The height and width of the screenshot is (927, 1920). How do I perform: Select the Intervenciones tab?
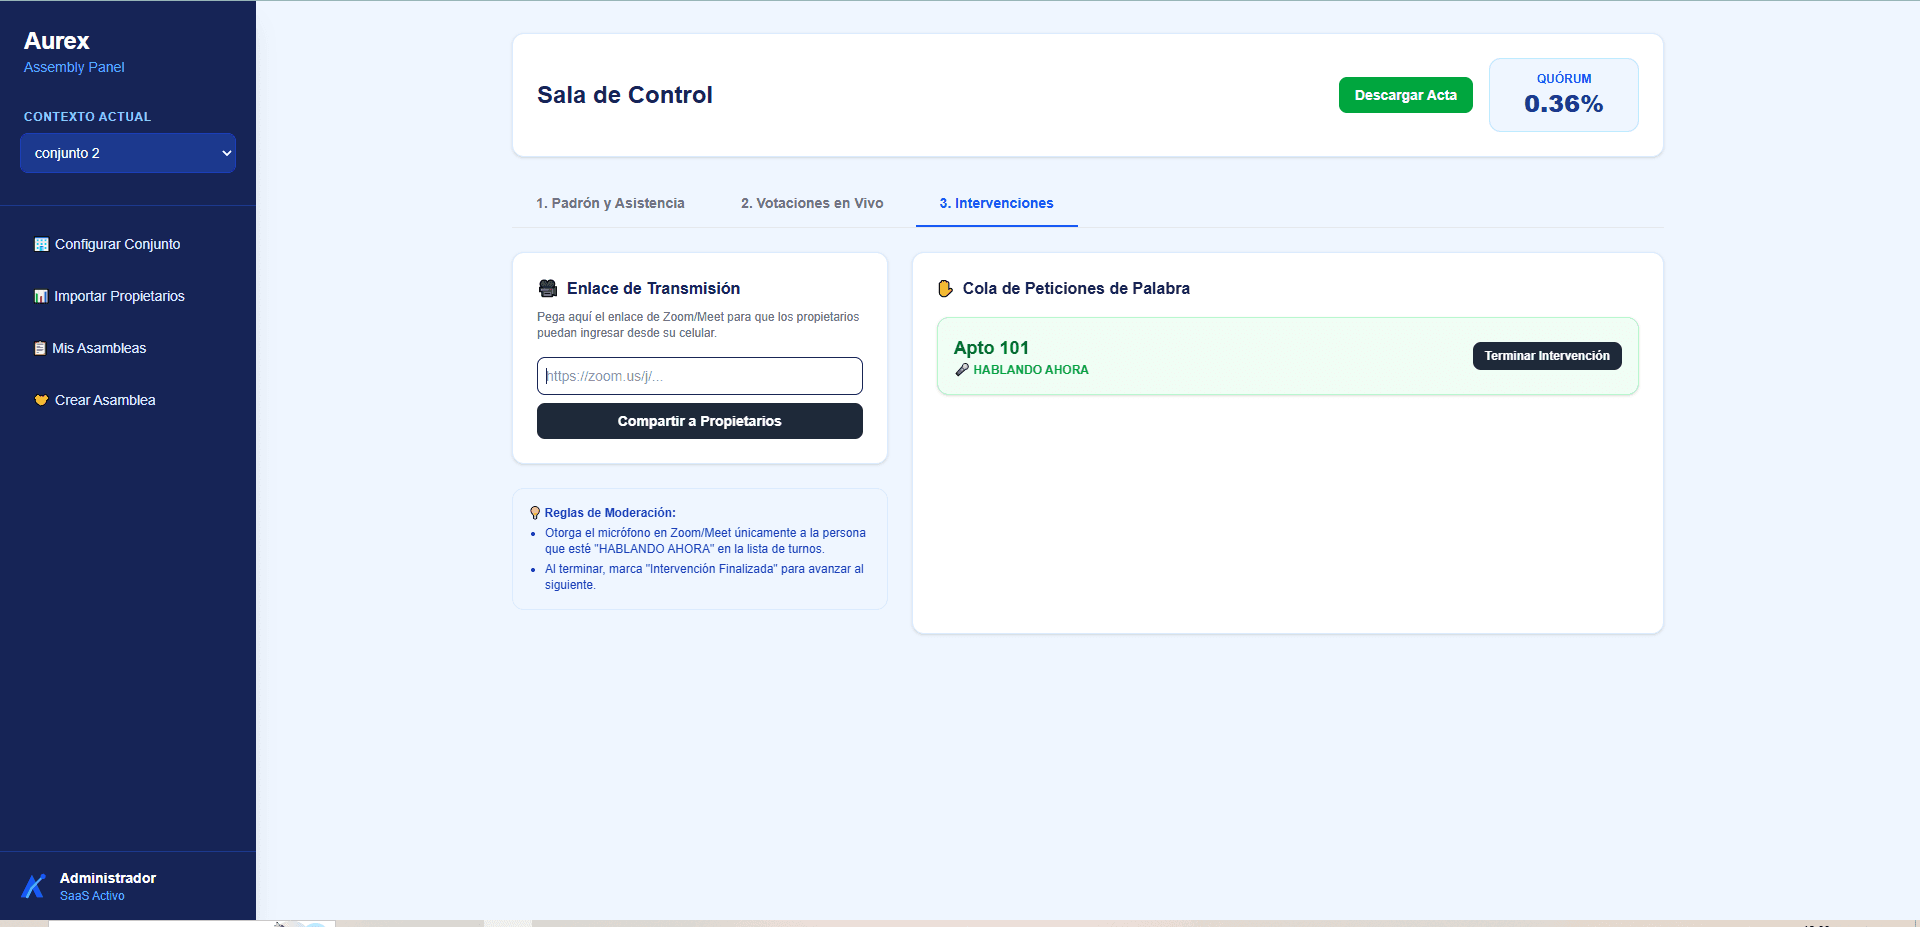coord(996,203)
